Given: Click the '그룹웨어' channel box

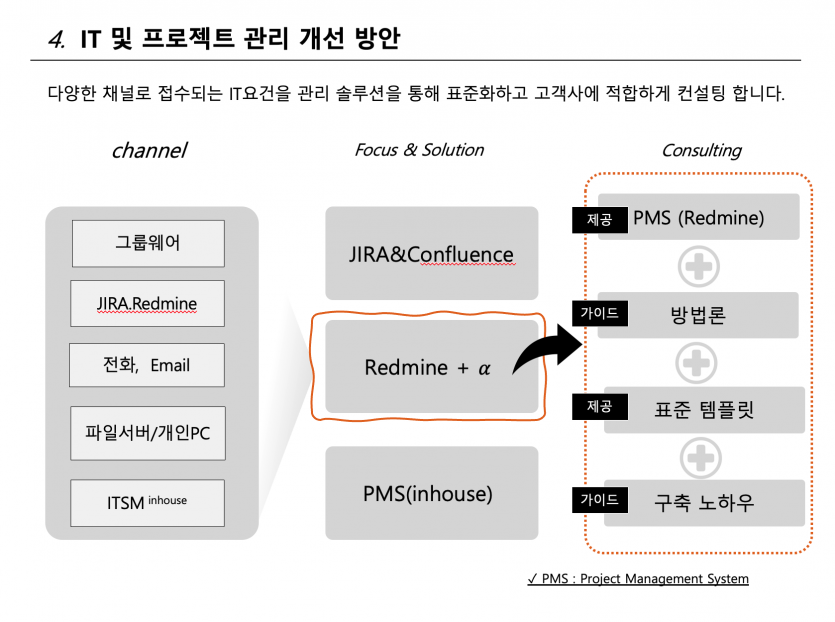Looking at the screenshot, I should [148, 243].
